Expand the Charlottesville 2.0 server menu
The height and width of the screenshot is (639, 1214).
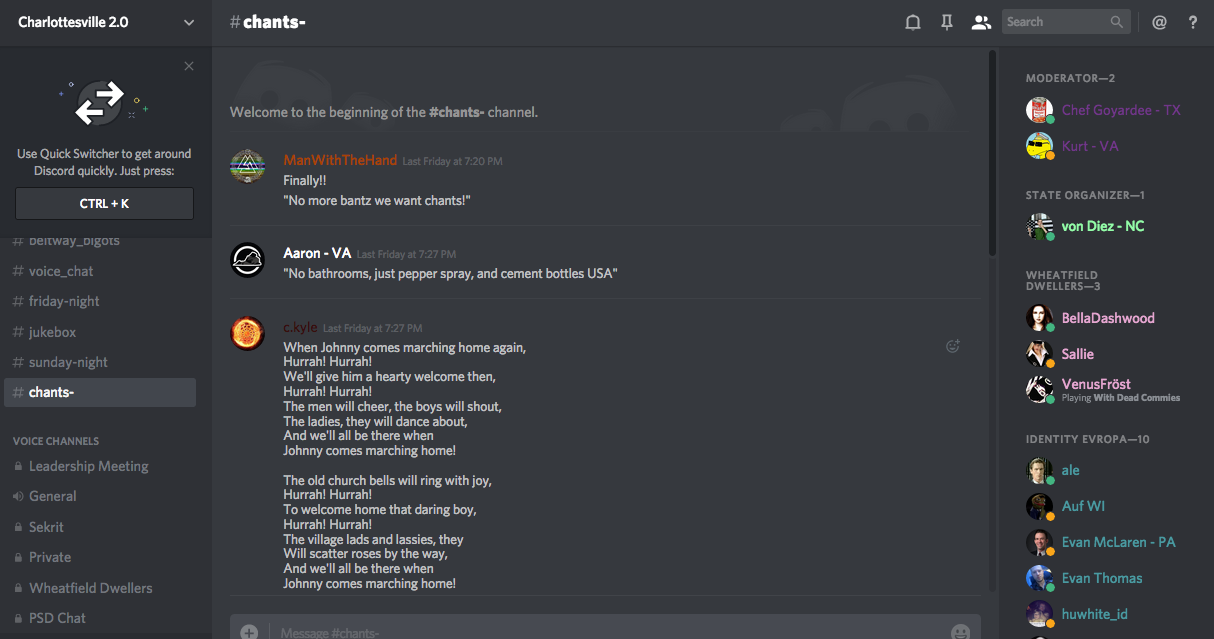(189, 22)
